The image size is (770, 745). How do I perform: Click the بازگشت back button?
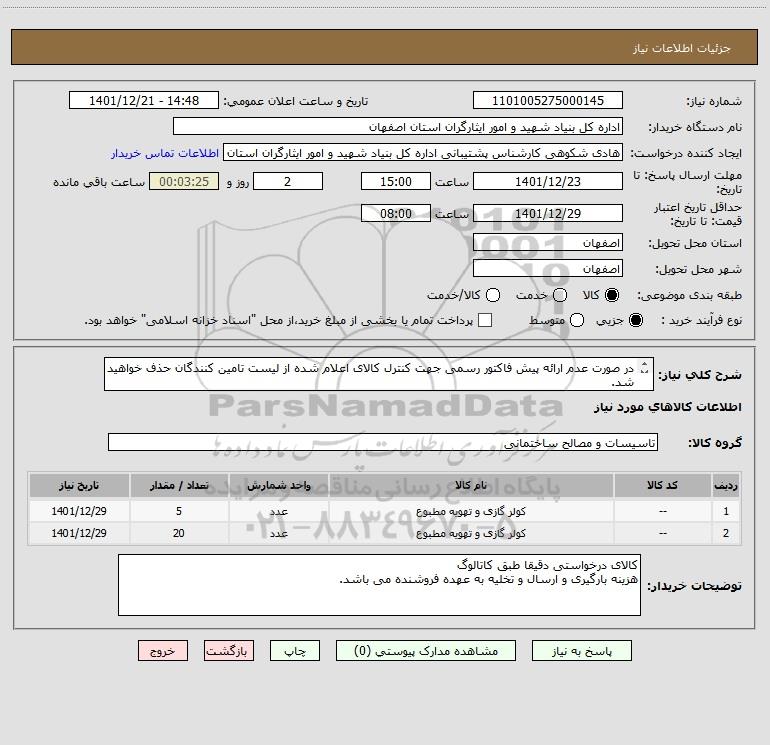click(229, 651)
